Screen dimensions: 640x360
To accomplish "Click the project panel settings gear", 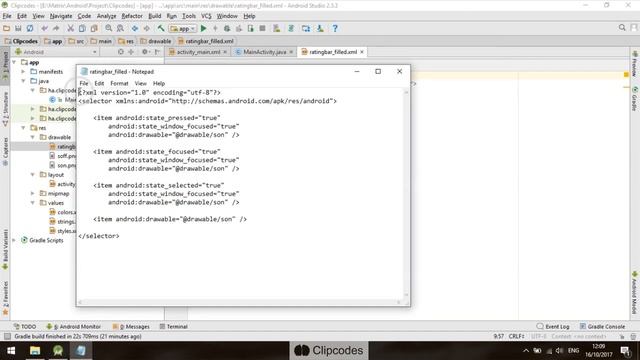I will coord(145,52).
